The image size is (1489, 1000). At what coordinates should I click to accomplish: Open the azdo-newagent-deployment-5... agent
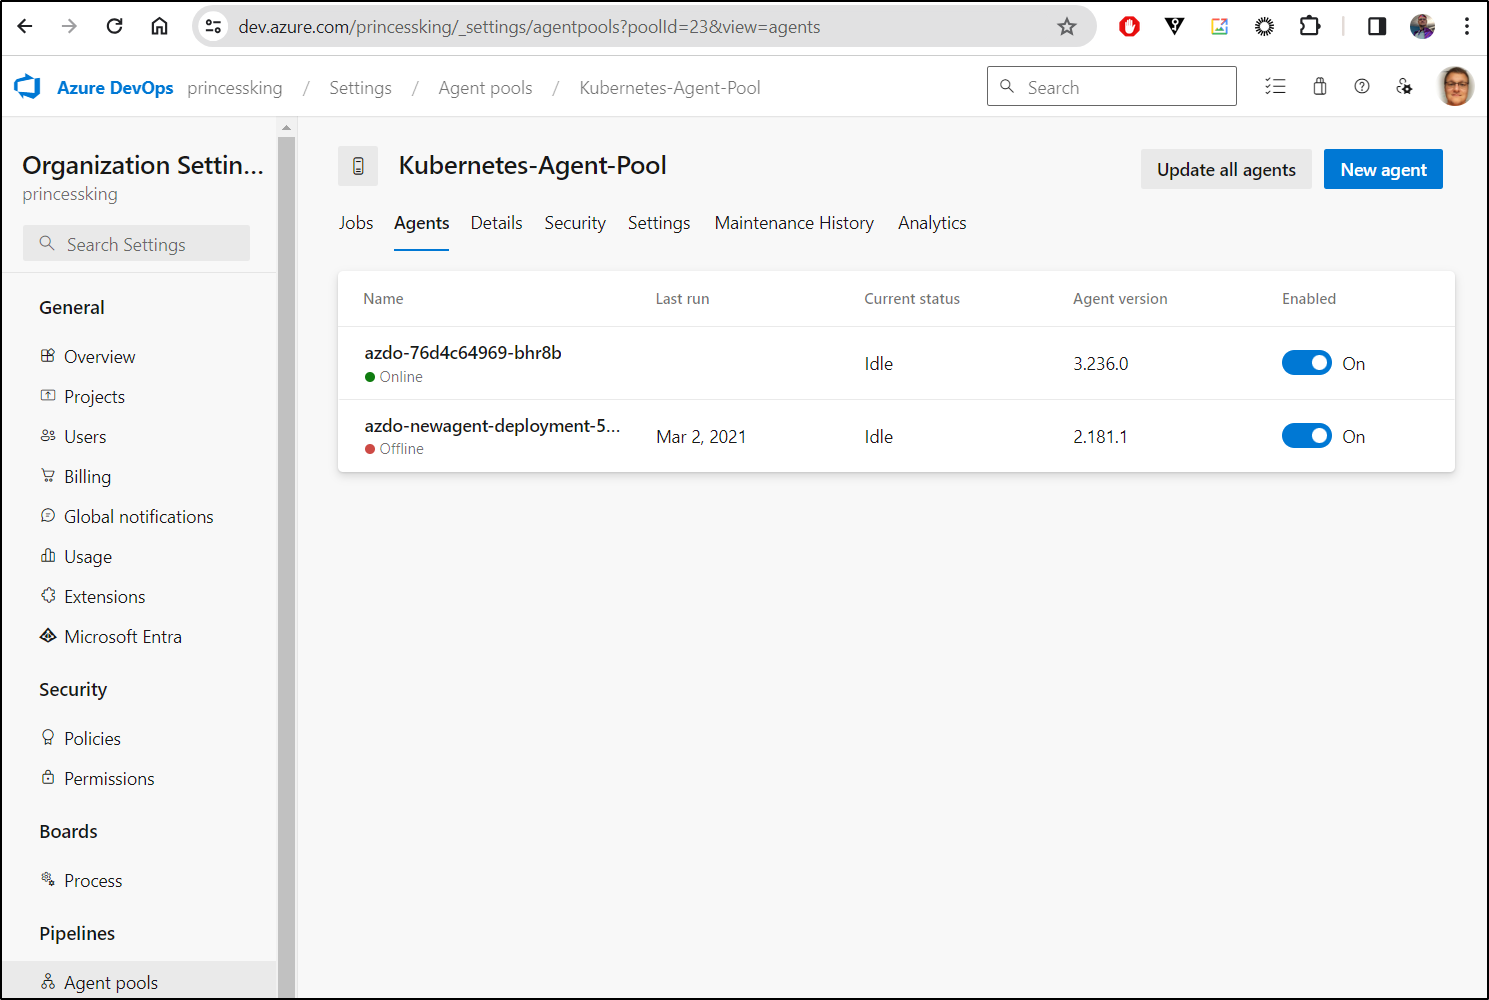tap(492, 426)
